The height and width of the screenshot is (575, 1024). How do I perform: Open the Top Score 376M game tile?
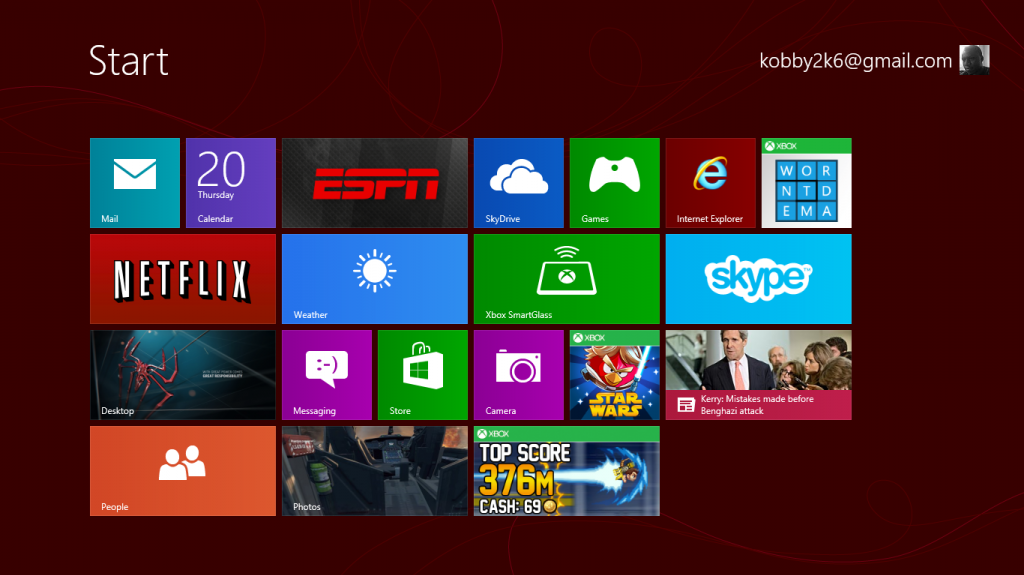pos(567,471)
